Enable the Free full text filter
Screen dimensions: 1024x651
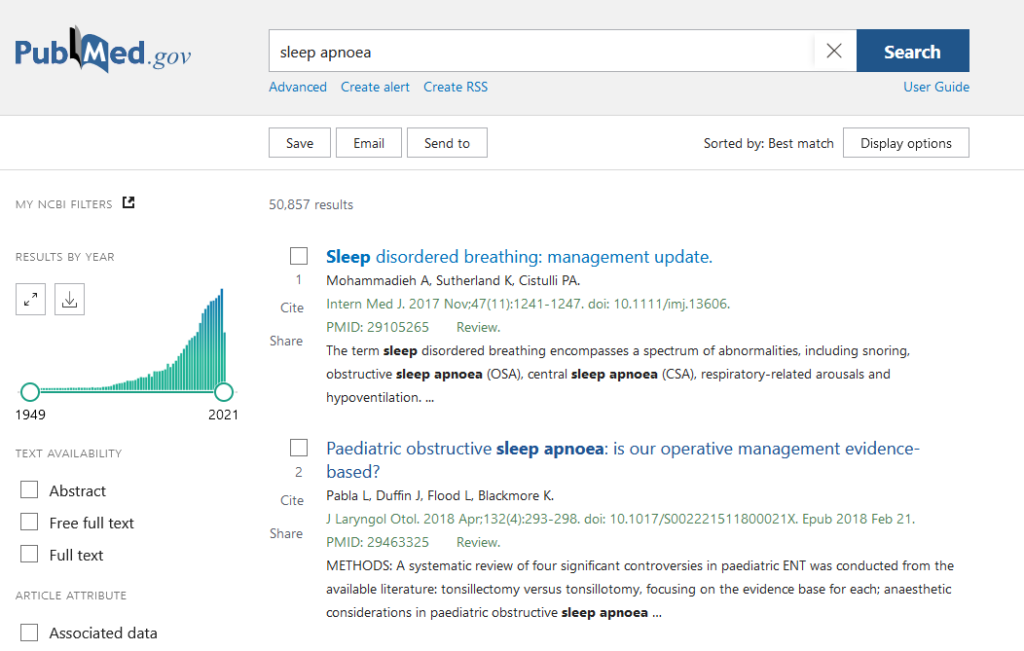(x=30, y=522)
